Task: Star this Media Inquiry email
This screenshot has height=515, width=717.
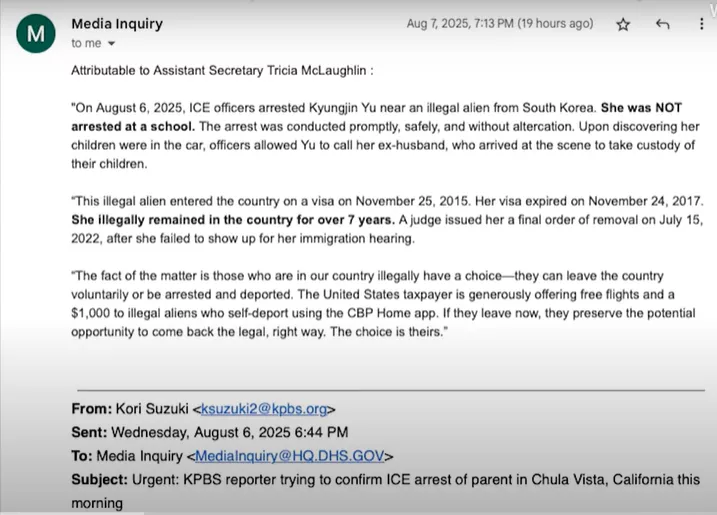Action: [623, 24]
